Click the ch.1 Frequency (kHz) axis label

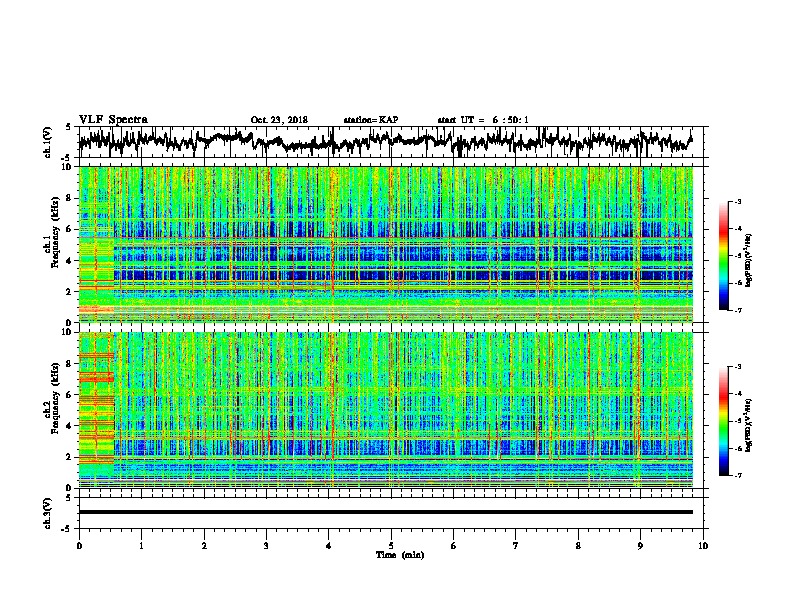(51, 232)
